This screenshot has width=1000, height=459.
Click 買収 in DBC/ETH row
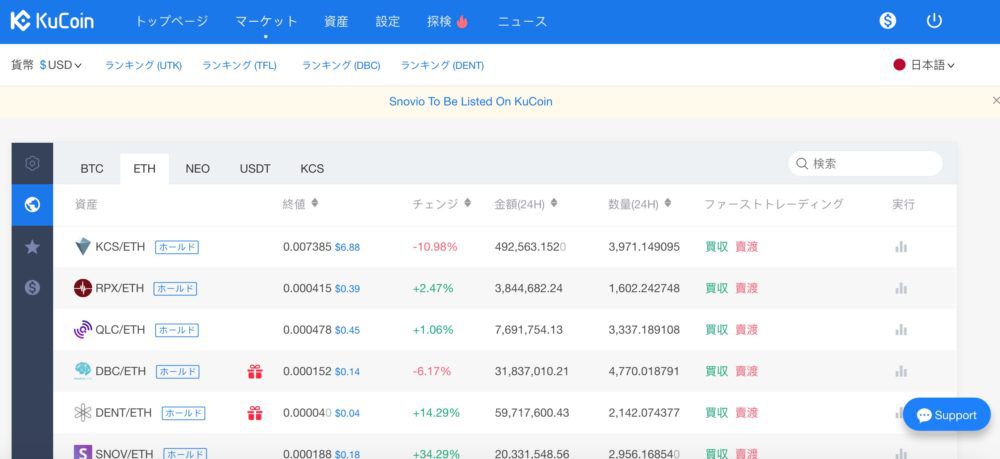click(x=716, y=371)
